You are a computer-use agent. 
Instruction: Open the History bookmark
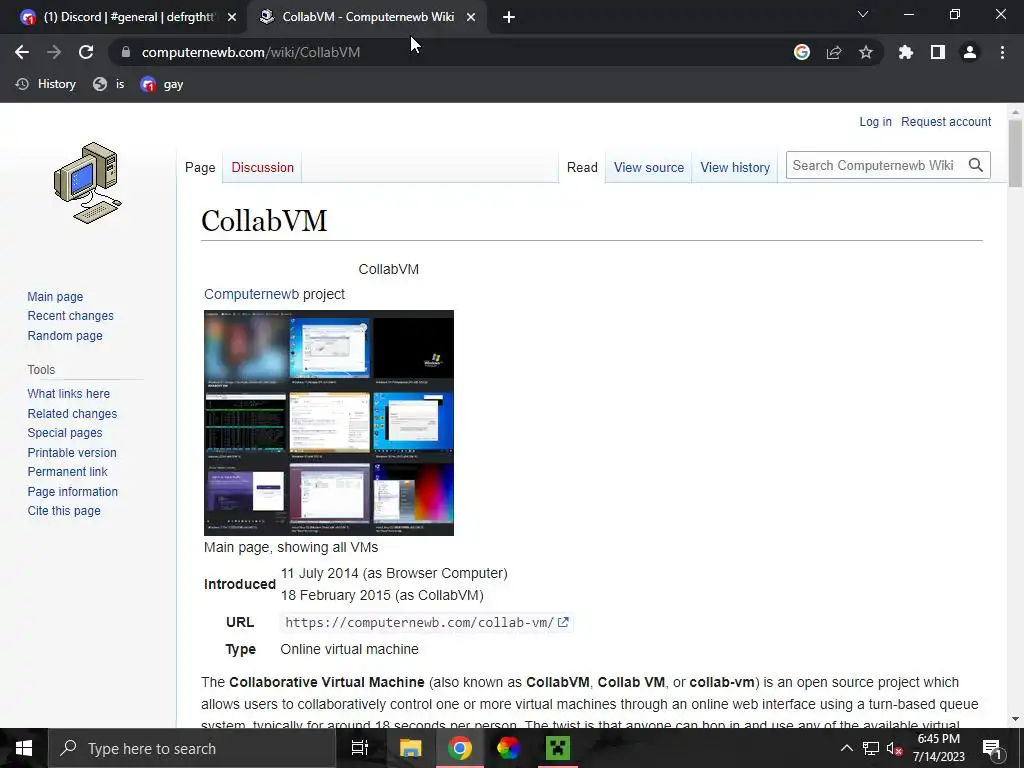tap(46, 84)
